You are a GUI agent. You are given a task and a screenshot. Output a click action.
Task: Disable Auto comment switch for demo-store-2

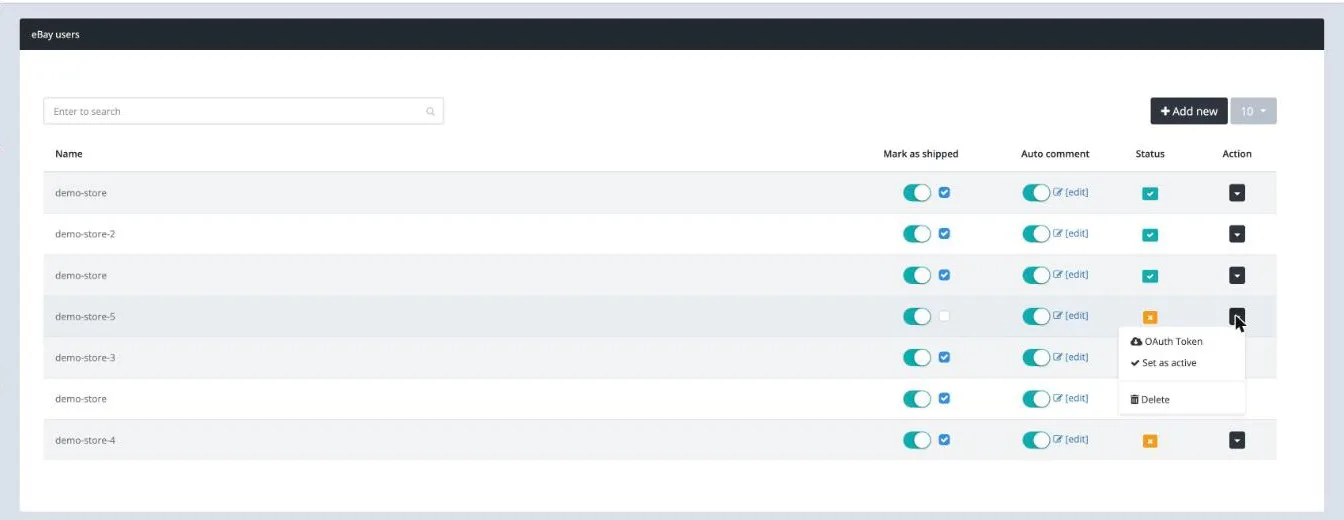[x=1036, y=234]
